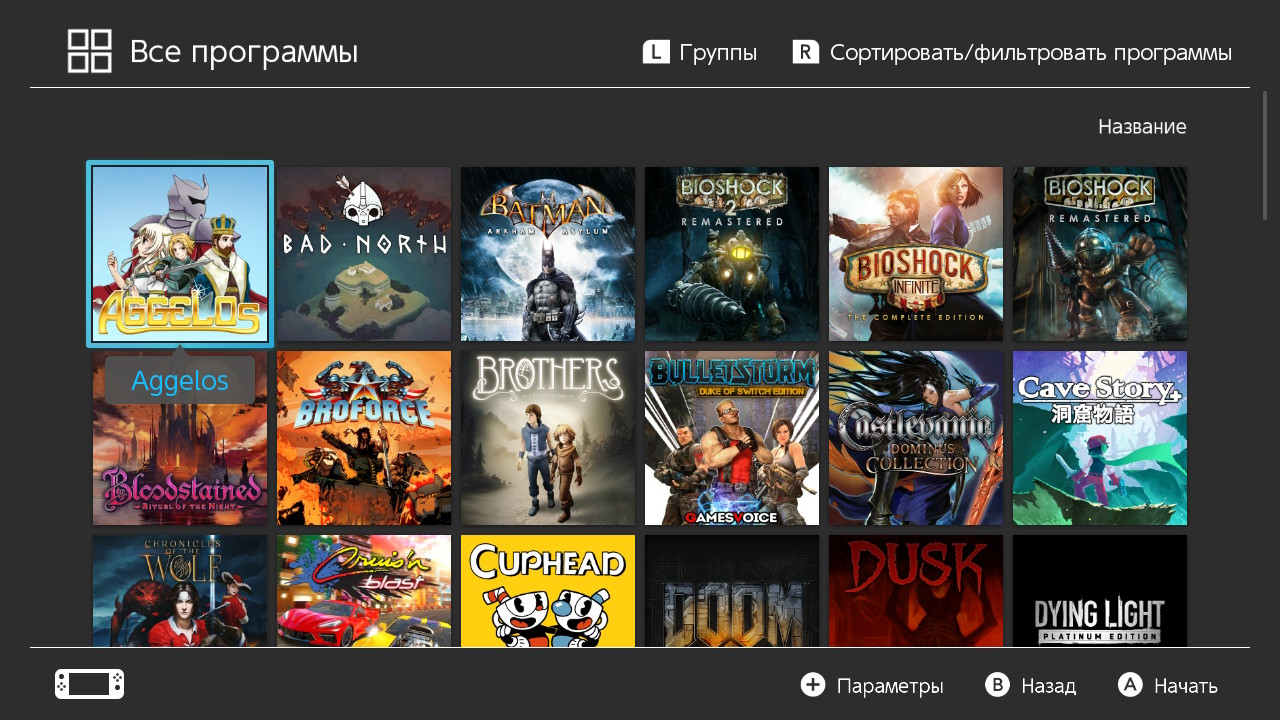Launch Cruis'n Blast

coord(364,591)
